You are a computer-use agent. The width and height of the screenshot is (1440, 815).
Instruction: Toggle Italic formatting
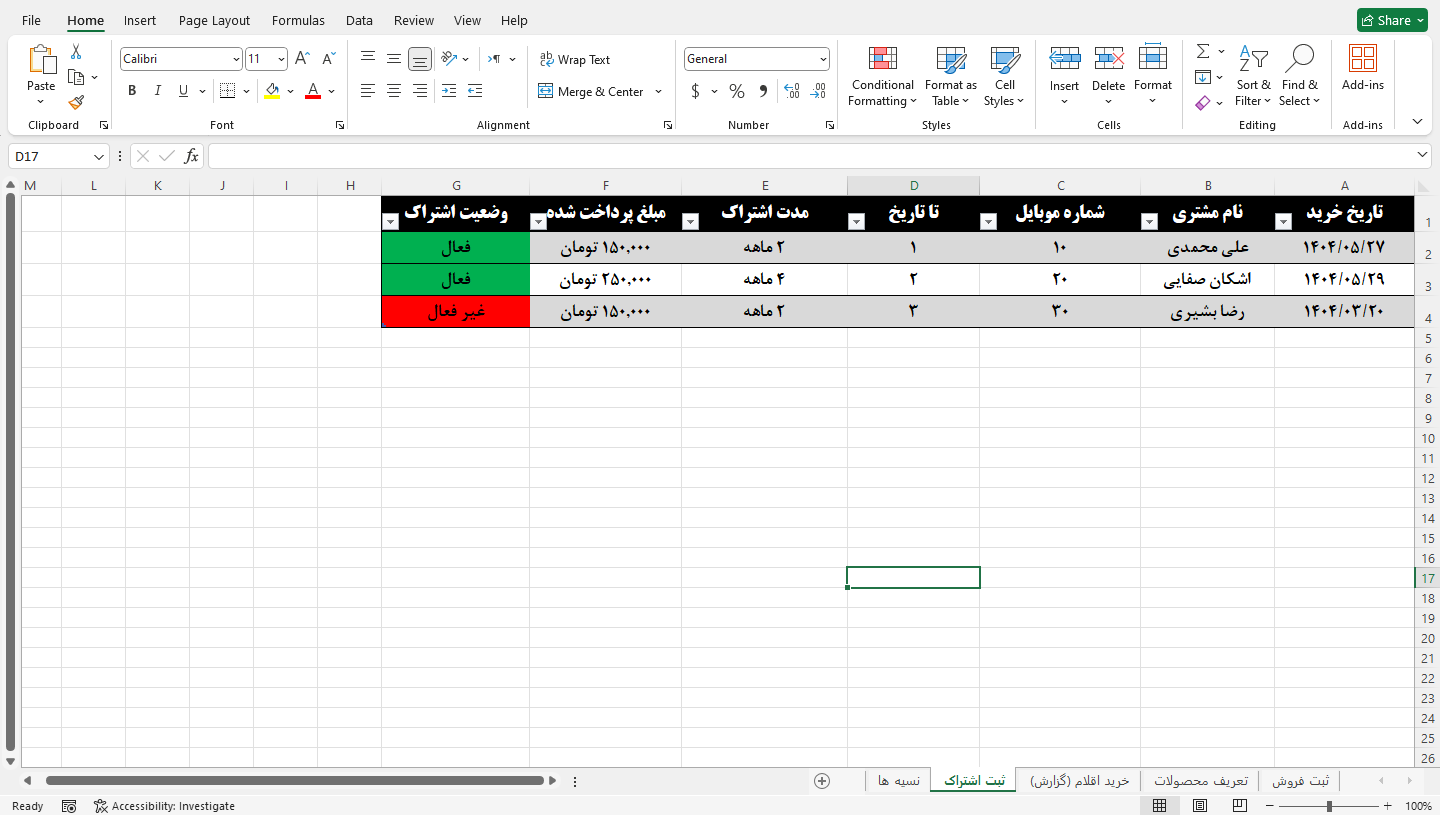pyautogui.click(x=158, y=91)
